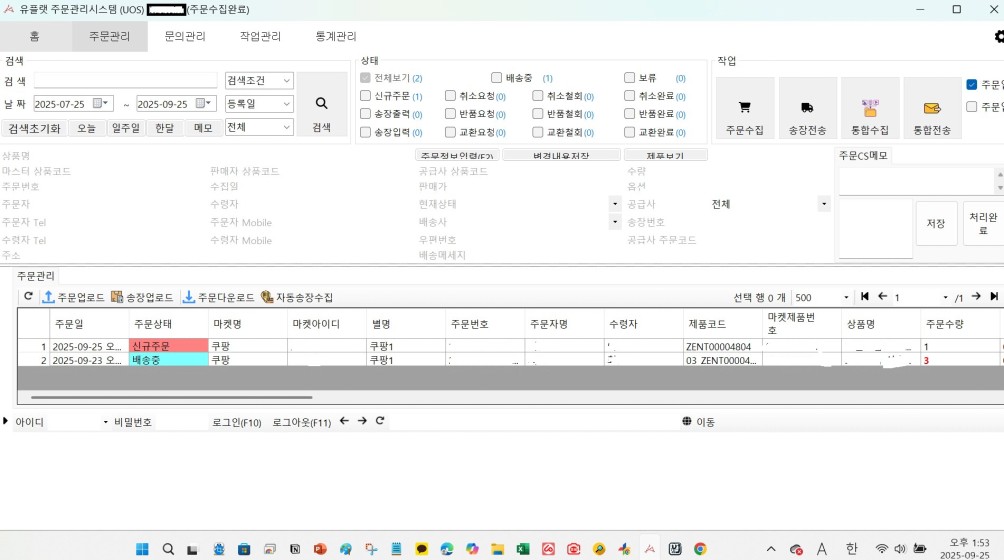Viewport: 1004px width, 560px height.
Task: Check the 신규주문 status checkbox
Action: 366,96
